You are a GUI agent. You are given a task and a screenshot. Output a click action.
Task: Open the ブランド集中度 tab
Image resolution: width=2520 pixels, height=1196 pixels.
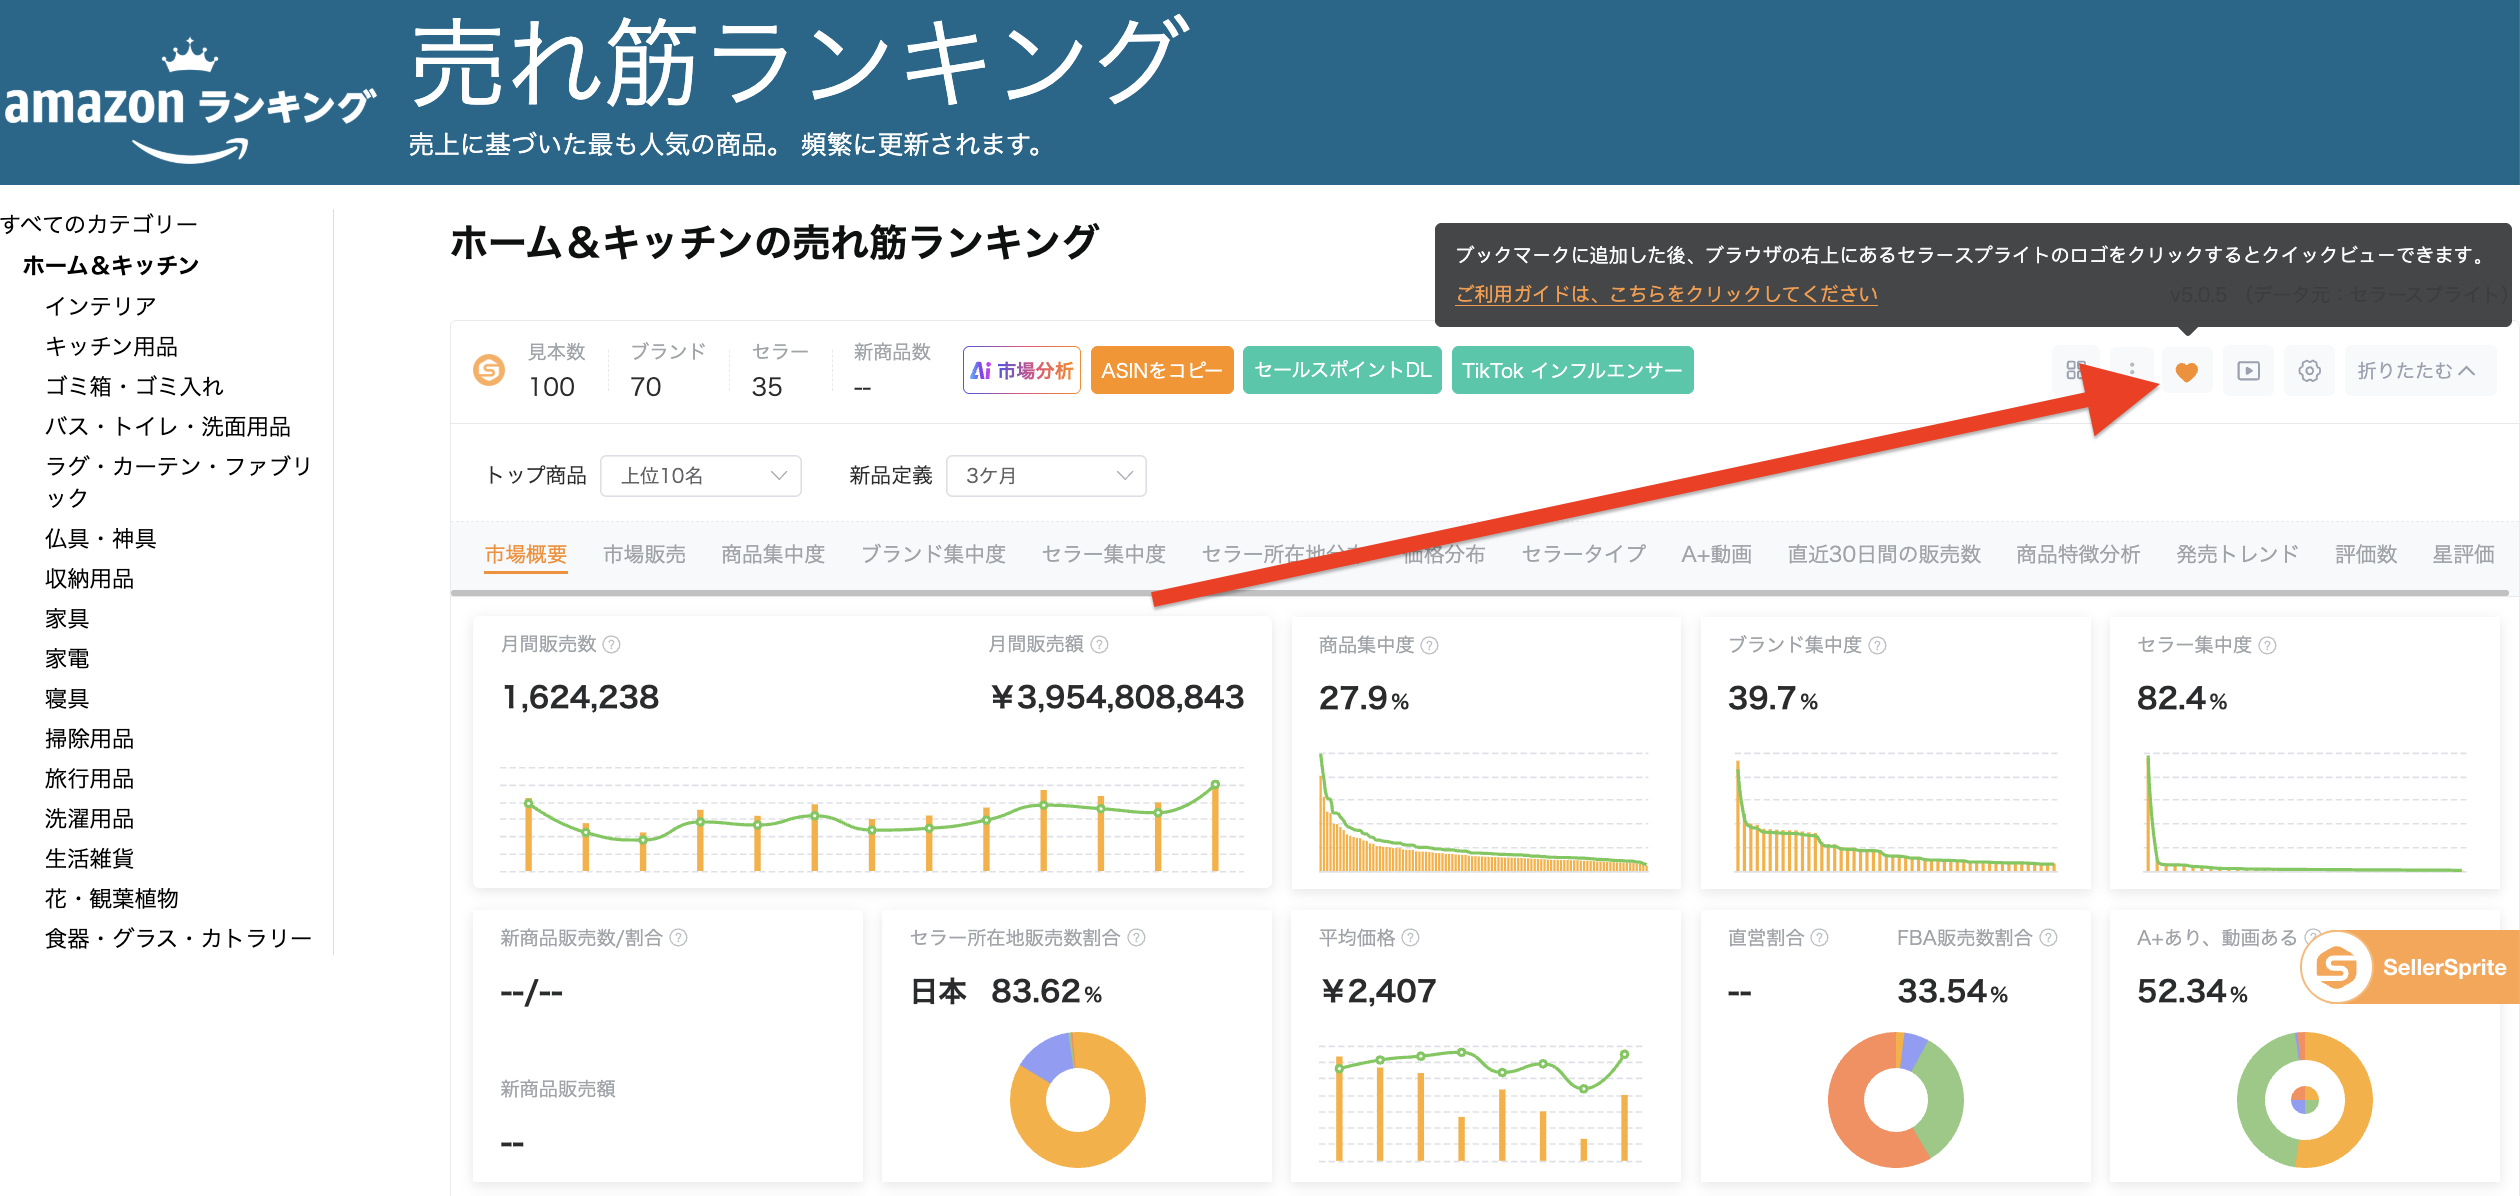click(x=933, y=554)
